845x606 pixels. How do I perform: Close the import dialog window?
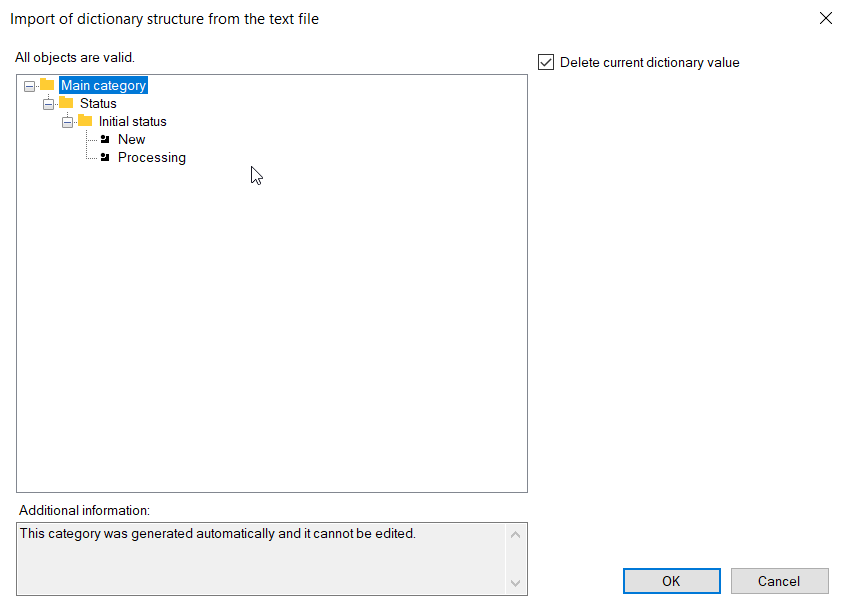(826, 18)
